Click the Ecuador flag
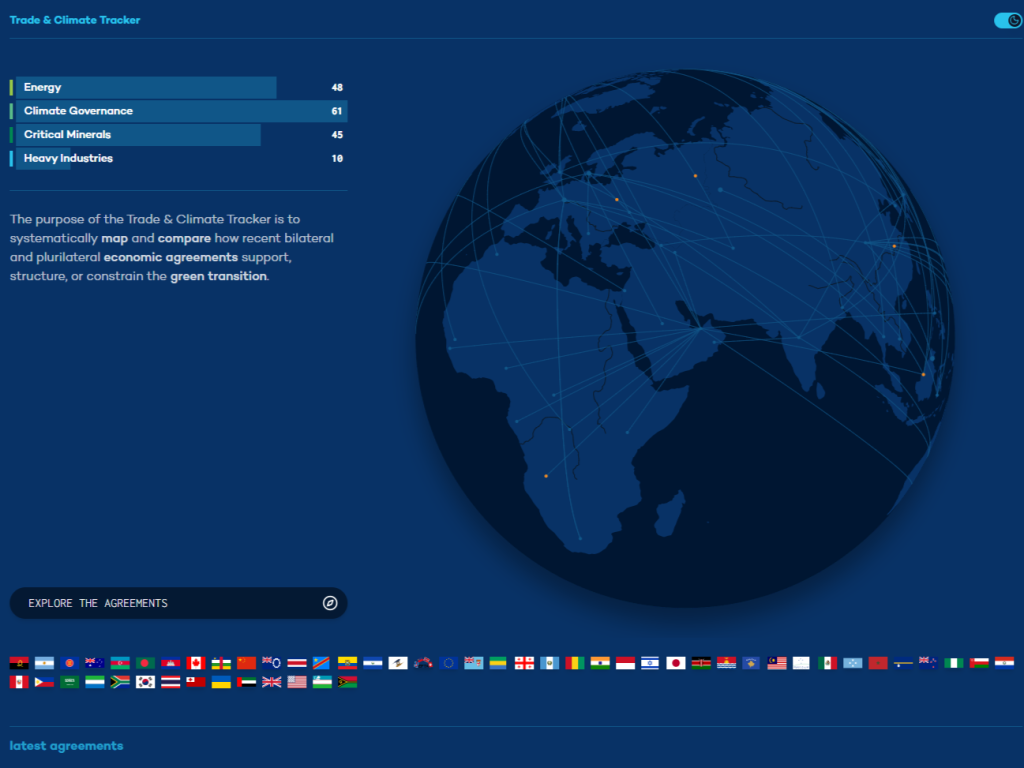Screen dimensions: 1024x768 347,663
